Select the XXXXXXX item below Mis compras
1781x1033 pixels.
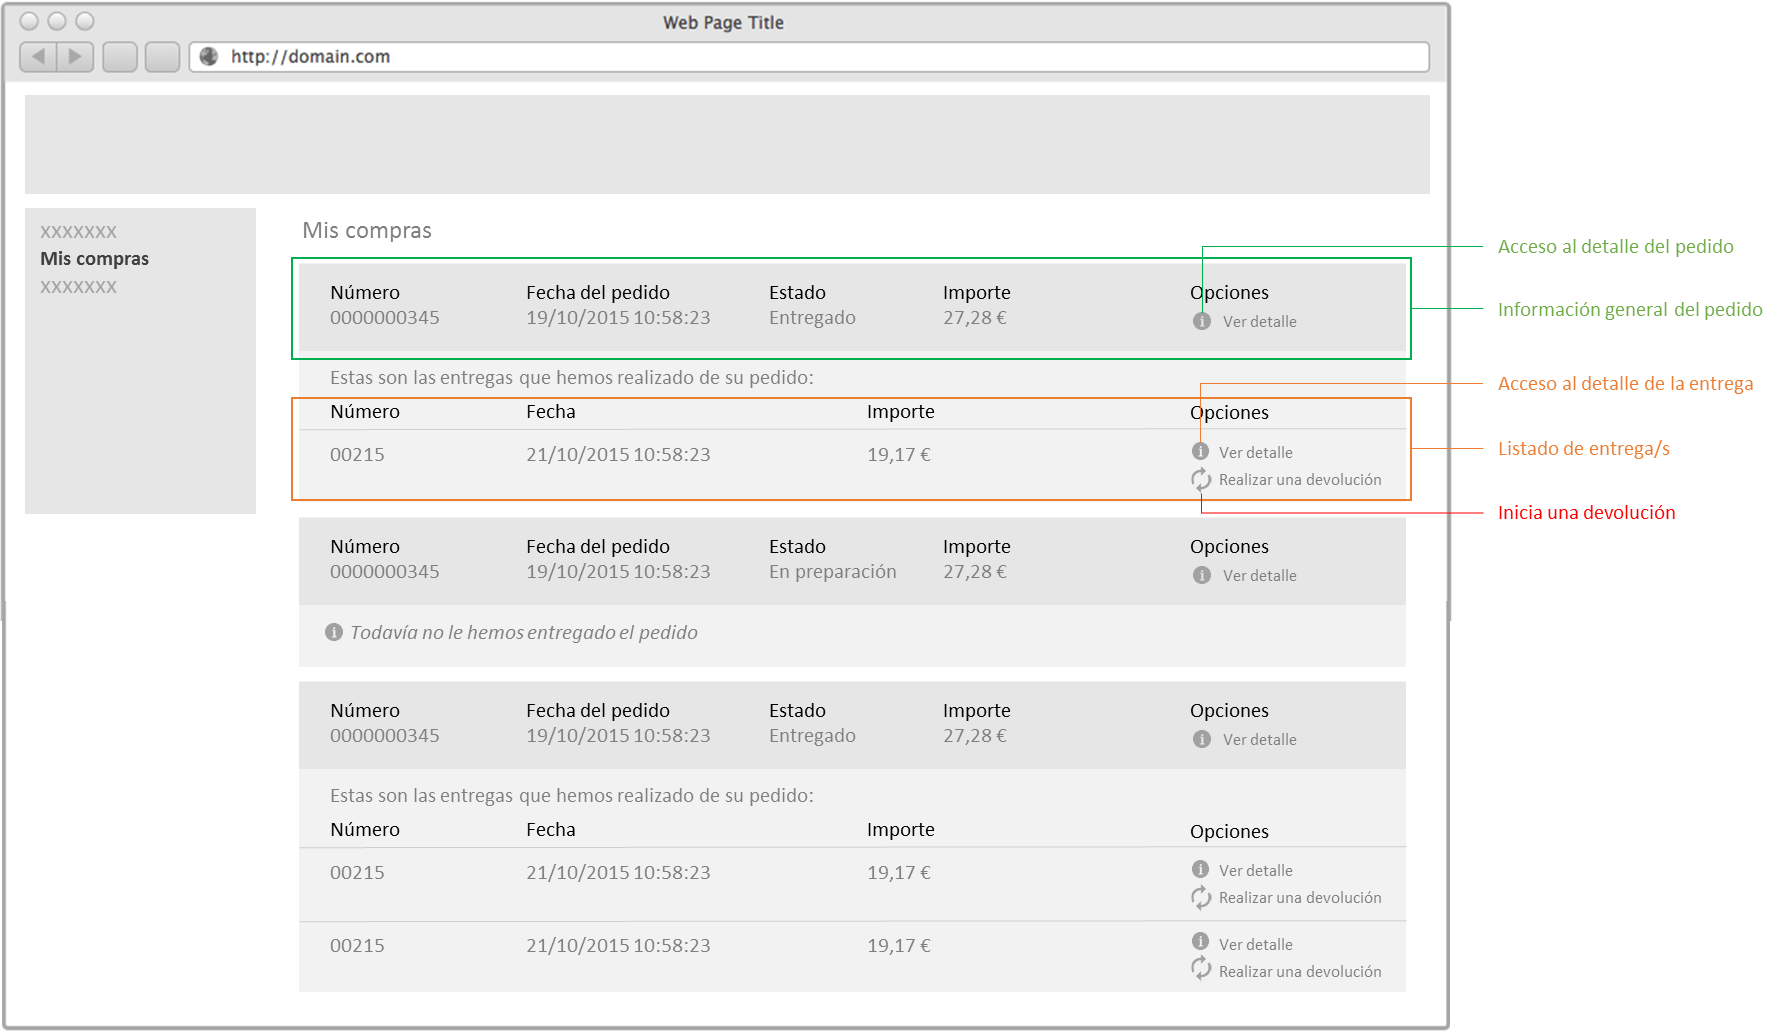(78, 287)
